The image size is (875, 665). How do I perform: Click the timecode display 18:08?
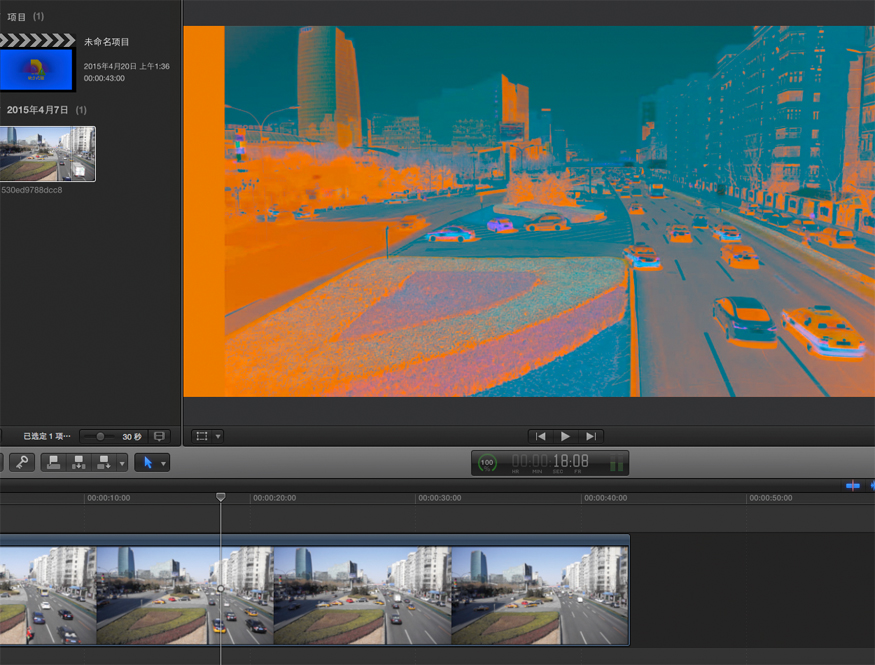pyautogui.click(x=570, y=462)
